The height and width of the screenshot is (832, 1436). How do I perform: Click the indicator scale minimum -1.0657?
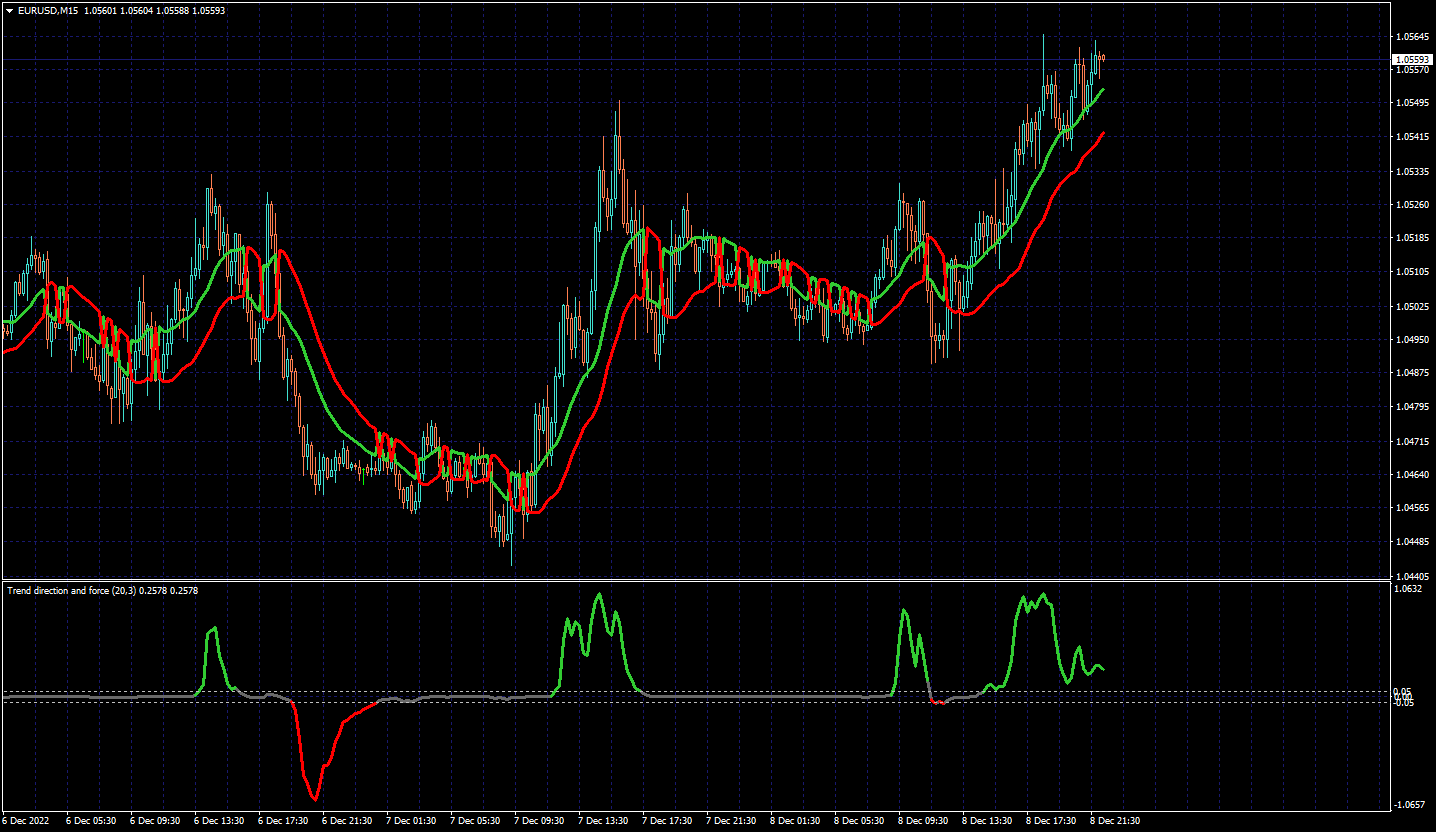click(1410, 805)
